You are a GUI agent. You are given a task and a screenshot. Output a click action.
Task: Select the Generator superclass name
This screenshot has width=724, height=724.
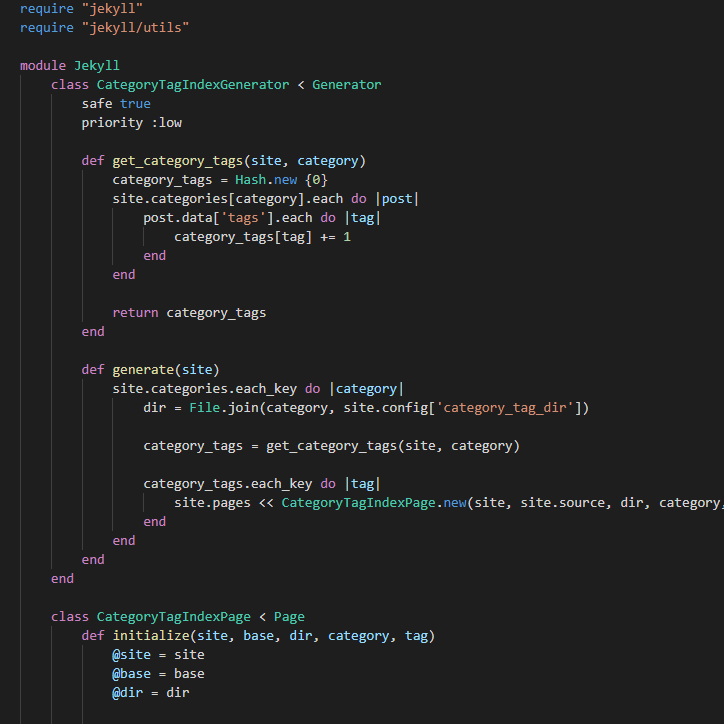click(347, 84)
